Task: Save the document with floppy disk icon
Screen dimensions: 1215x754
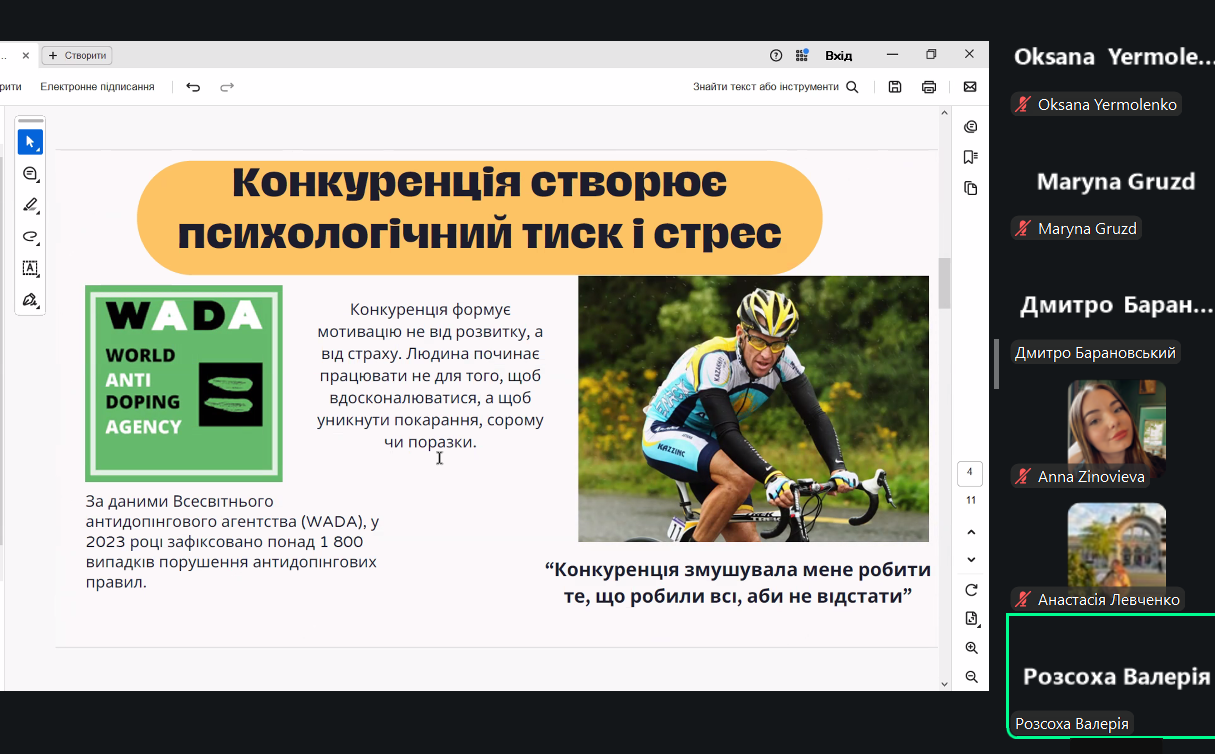Action: tap(895, 87)
